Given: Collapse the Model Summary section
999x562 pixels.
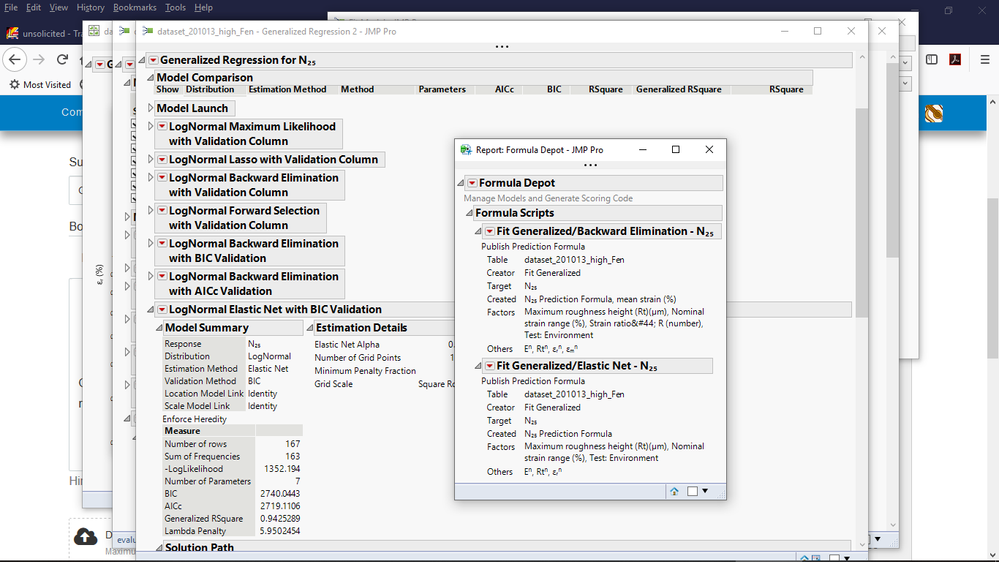Looking at the screenshot, I should point(158,328).
